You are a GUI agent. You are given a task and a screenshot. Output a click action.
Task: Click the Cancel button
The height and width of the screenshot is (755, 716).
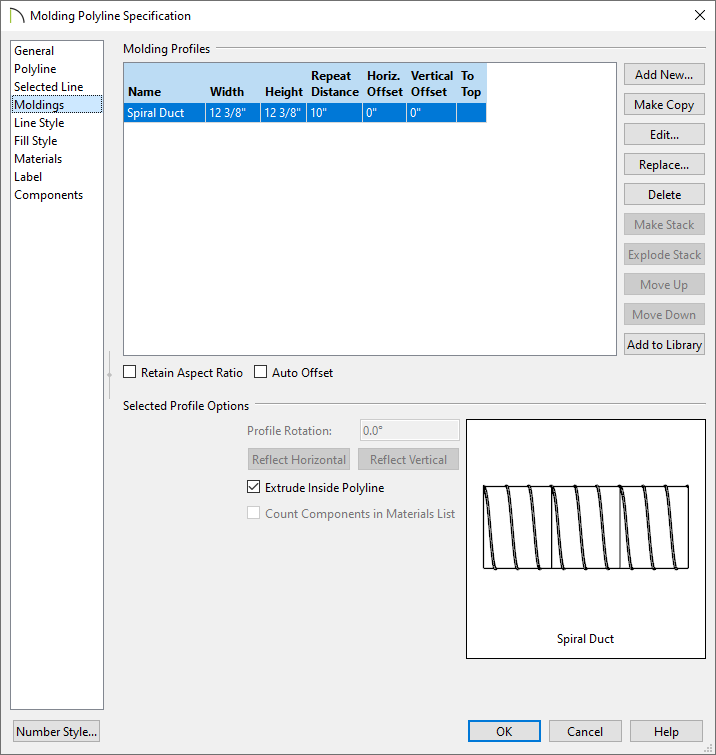pos(585,731)
